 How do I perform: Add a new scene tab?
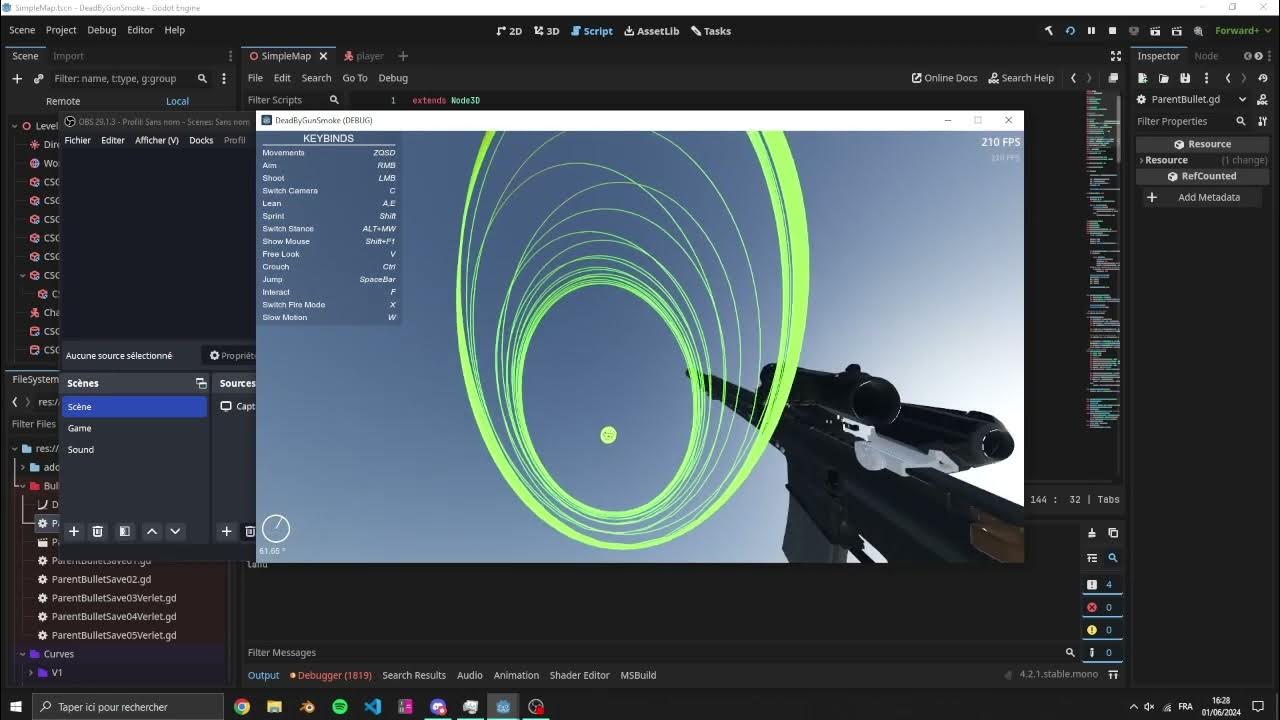[x=403, y=56]
